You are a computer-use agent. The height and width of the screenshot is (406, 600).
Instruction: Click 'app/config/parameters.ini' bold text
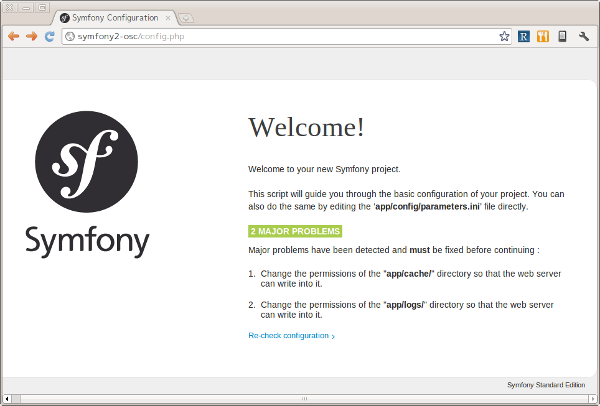click(427, 207)
